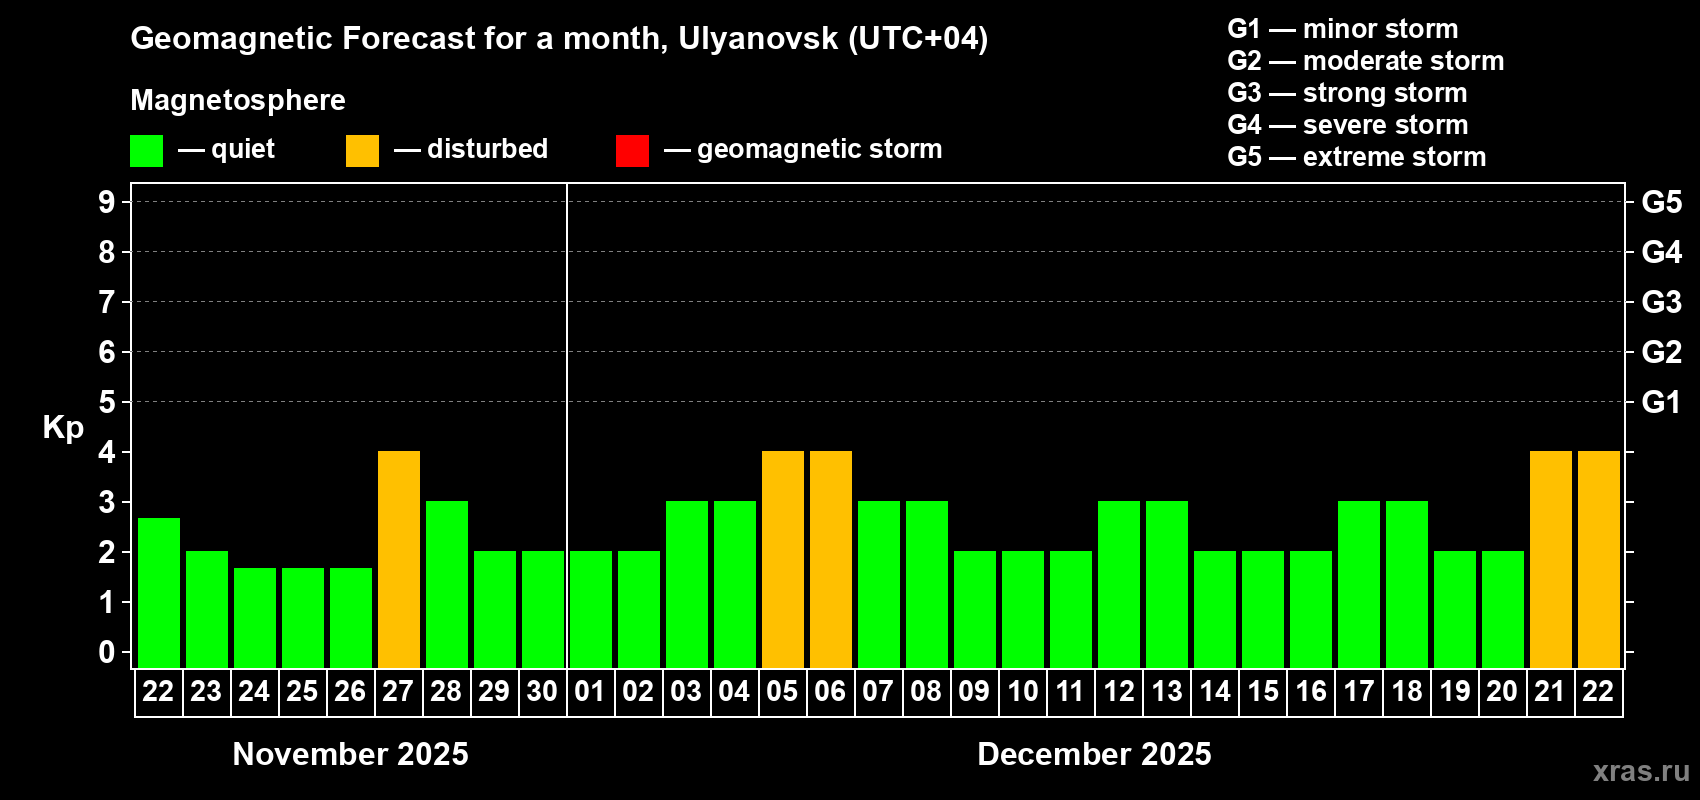The width and height of the screenshot is (1700, 800).
Task: Click the orange disturbed legend swatch
Action: [x=362, y=151]
